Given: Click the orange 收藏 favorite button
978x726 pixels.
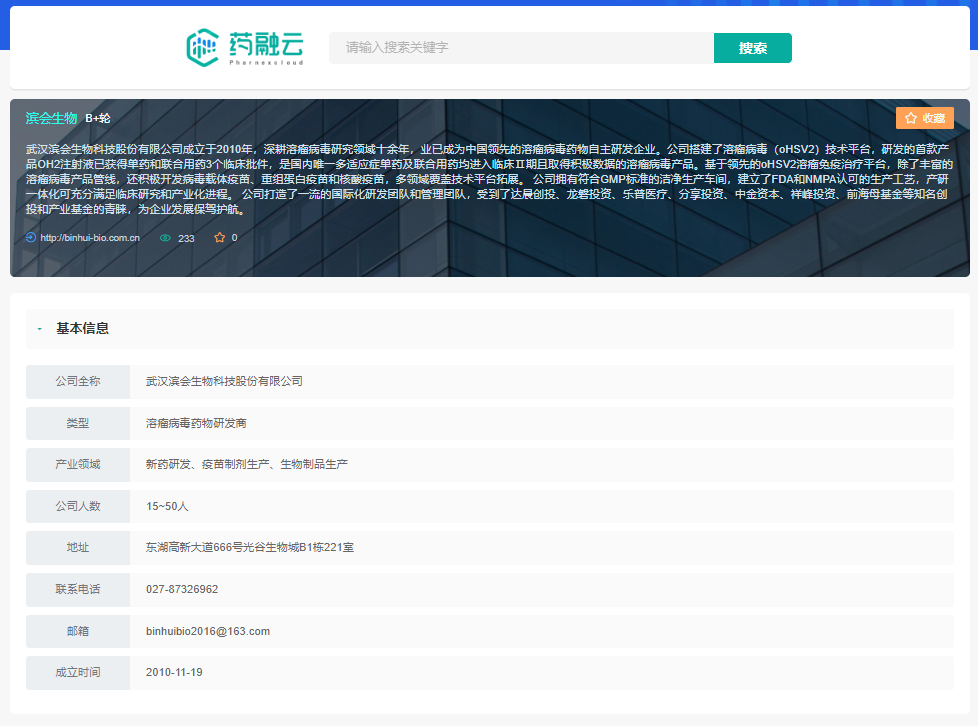Looking at the screenshot, I should point(924,118).
